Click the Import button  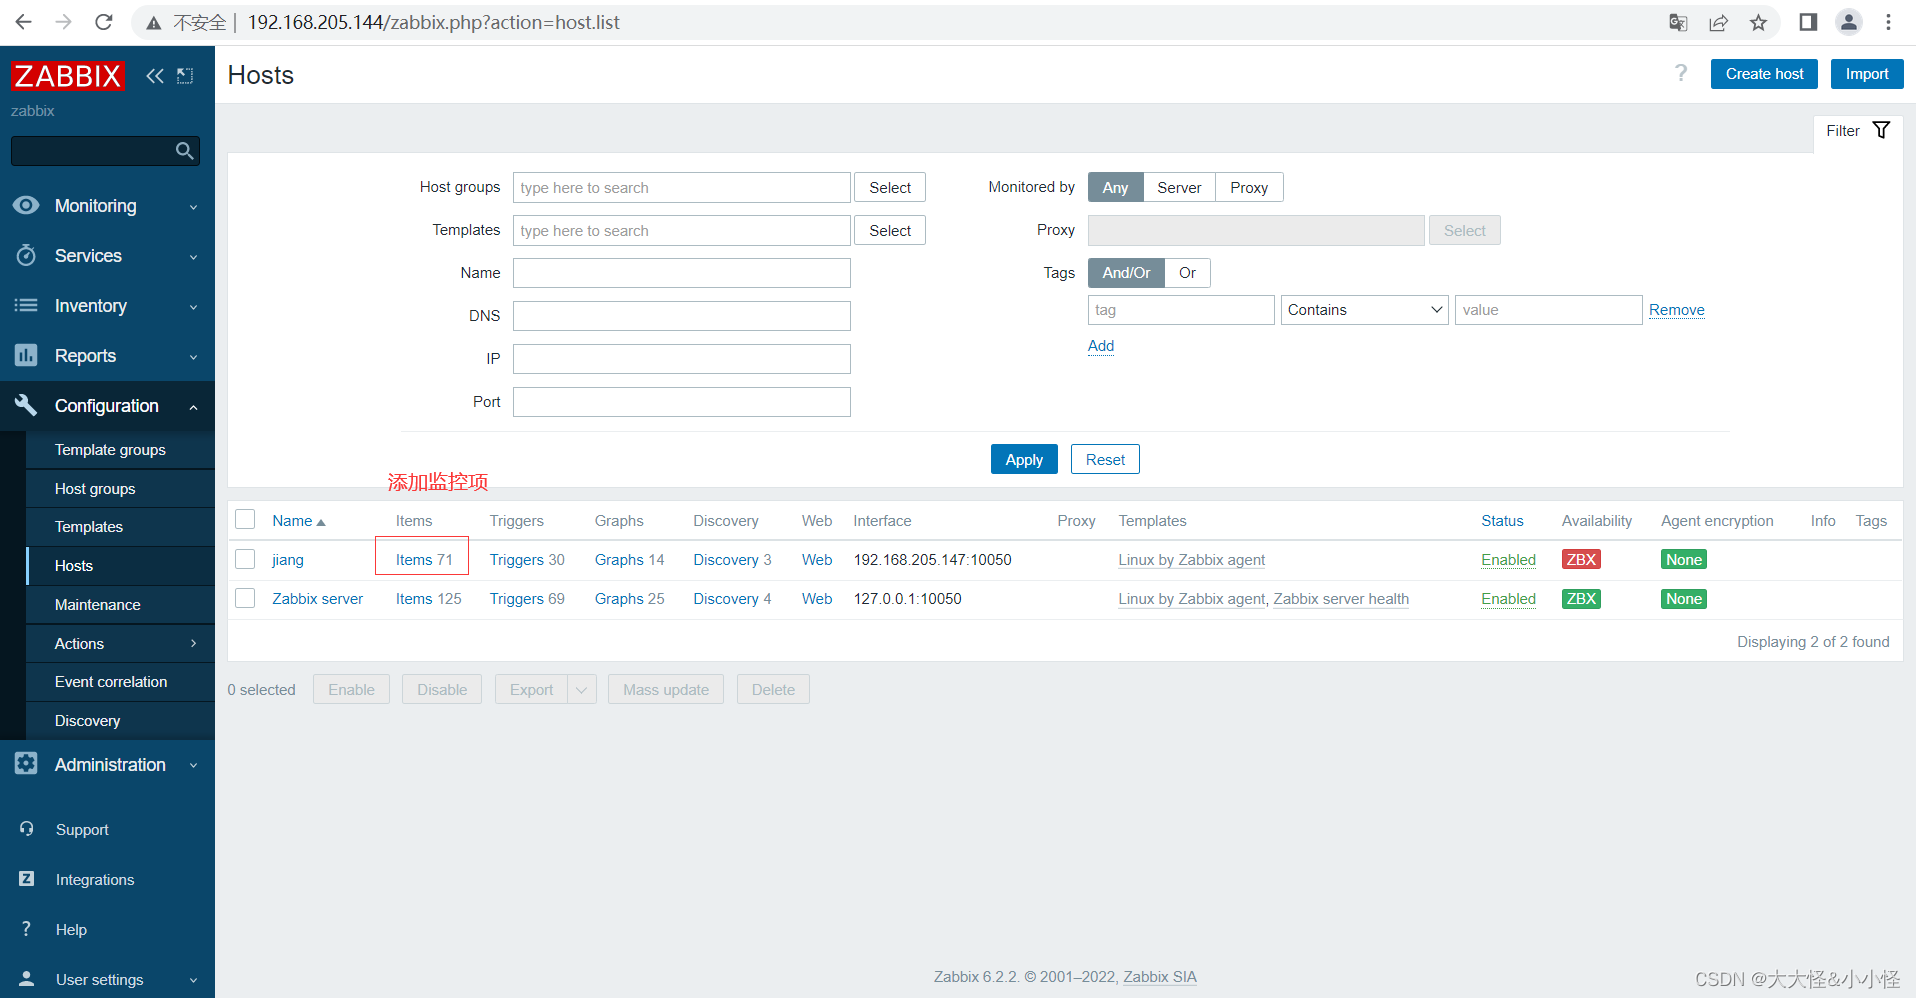tap(1867, 74)
